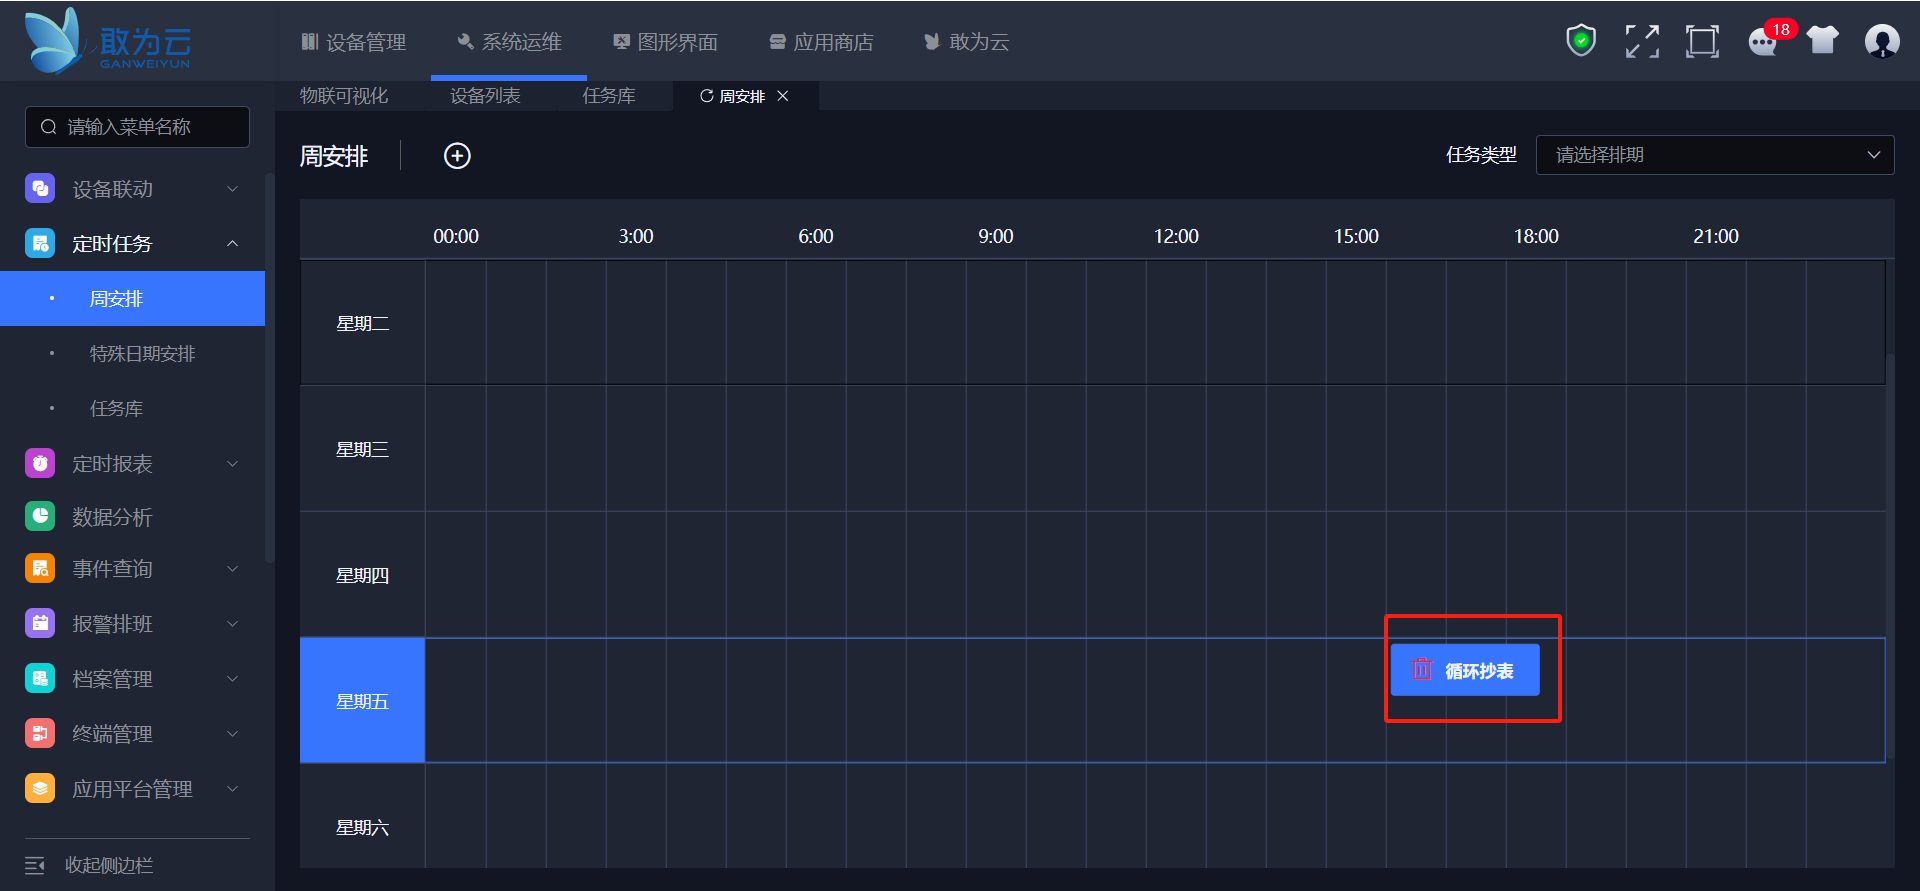Select 周安排 in the sidebar
The image size is (1920, 891).
(132, 298)
